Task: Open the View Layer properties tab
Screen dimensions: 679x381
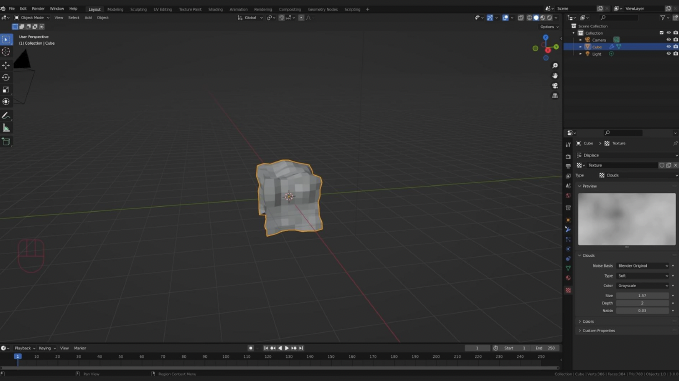Action: click(x=568, y=176)
